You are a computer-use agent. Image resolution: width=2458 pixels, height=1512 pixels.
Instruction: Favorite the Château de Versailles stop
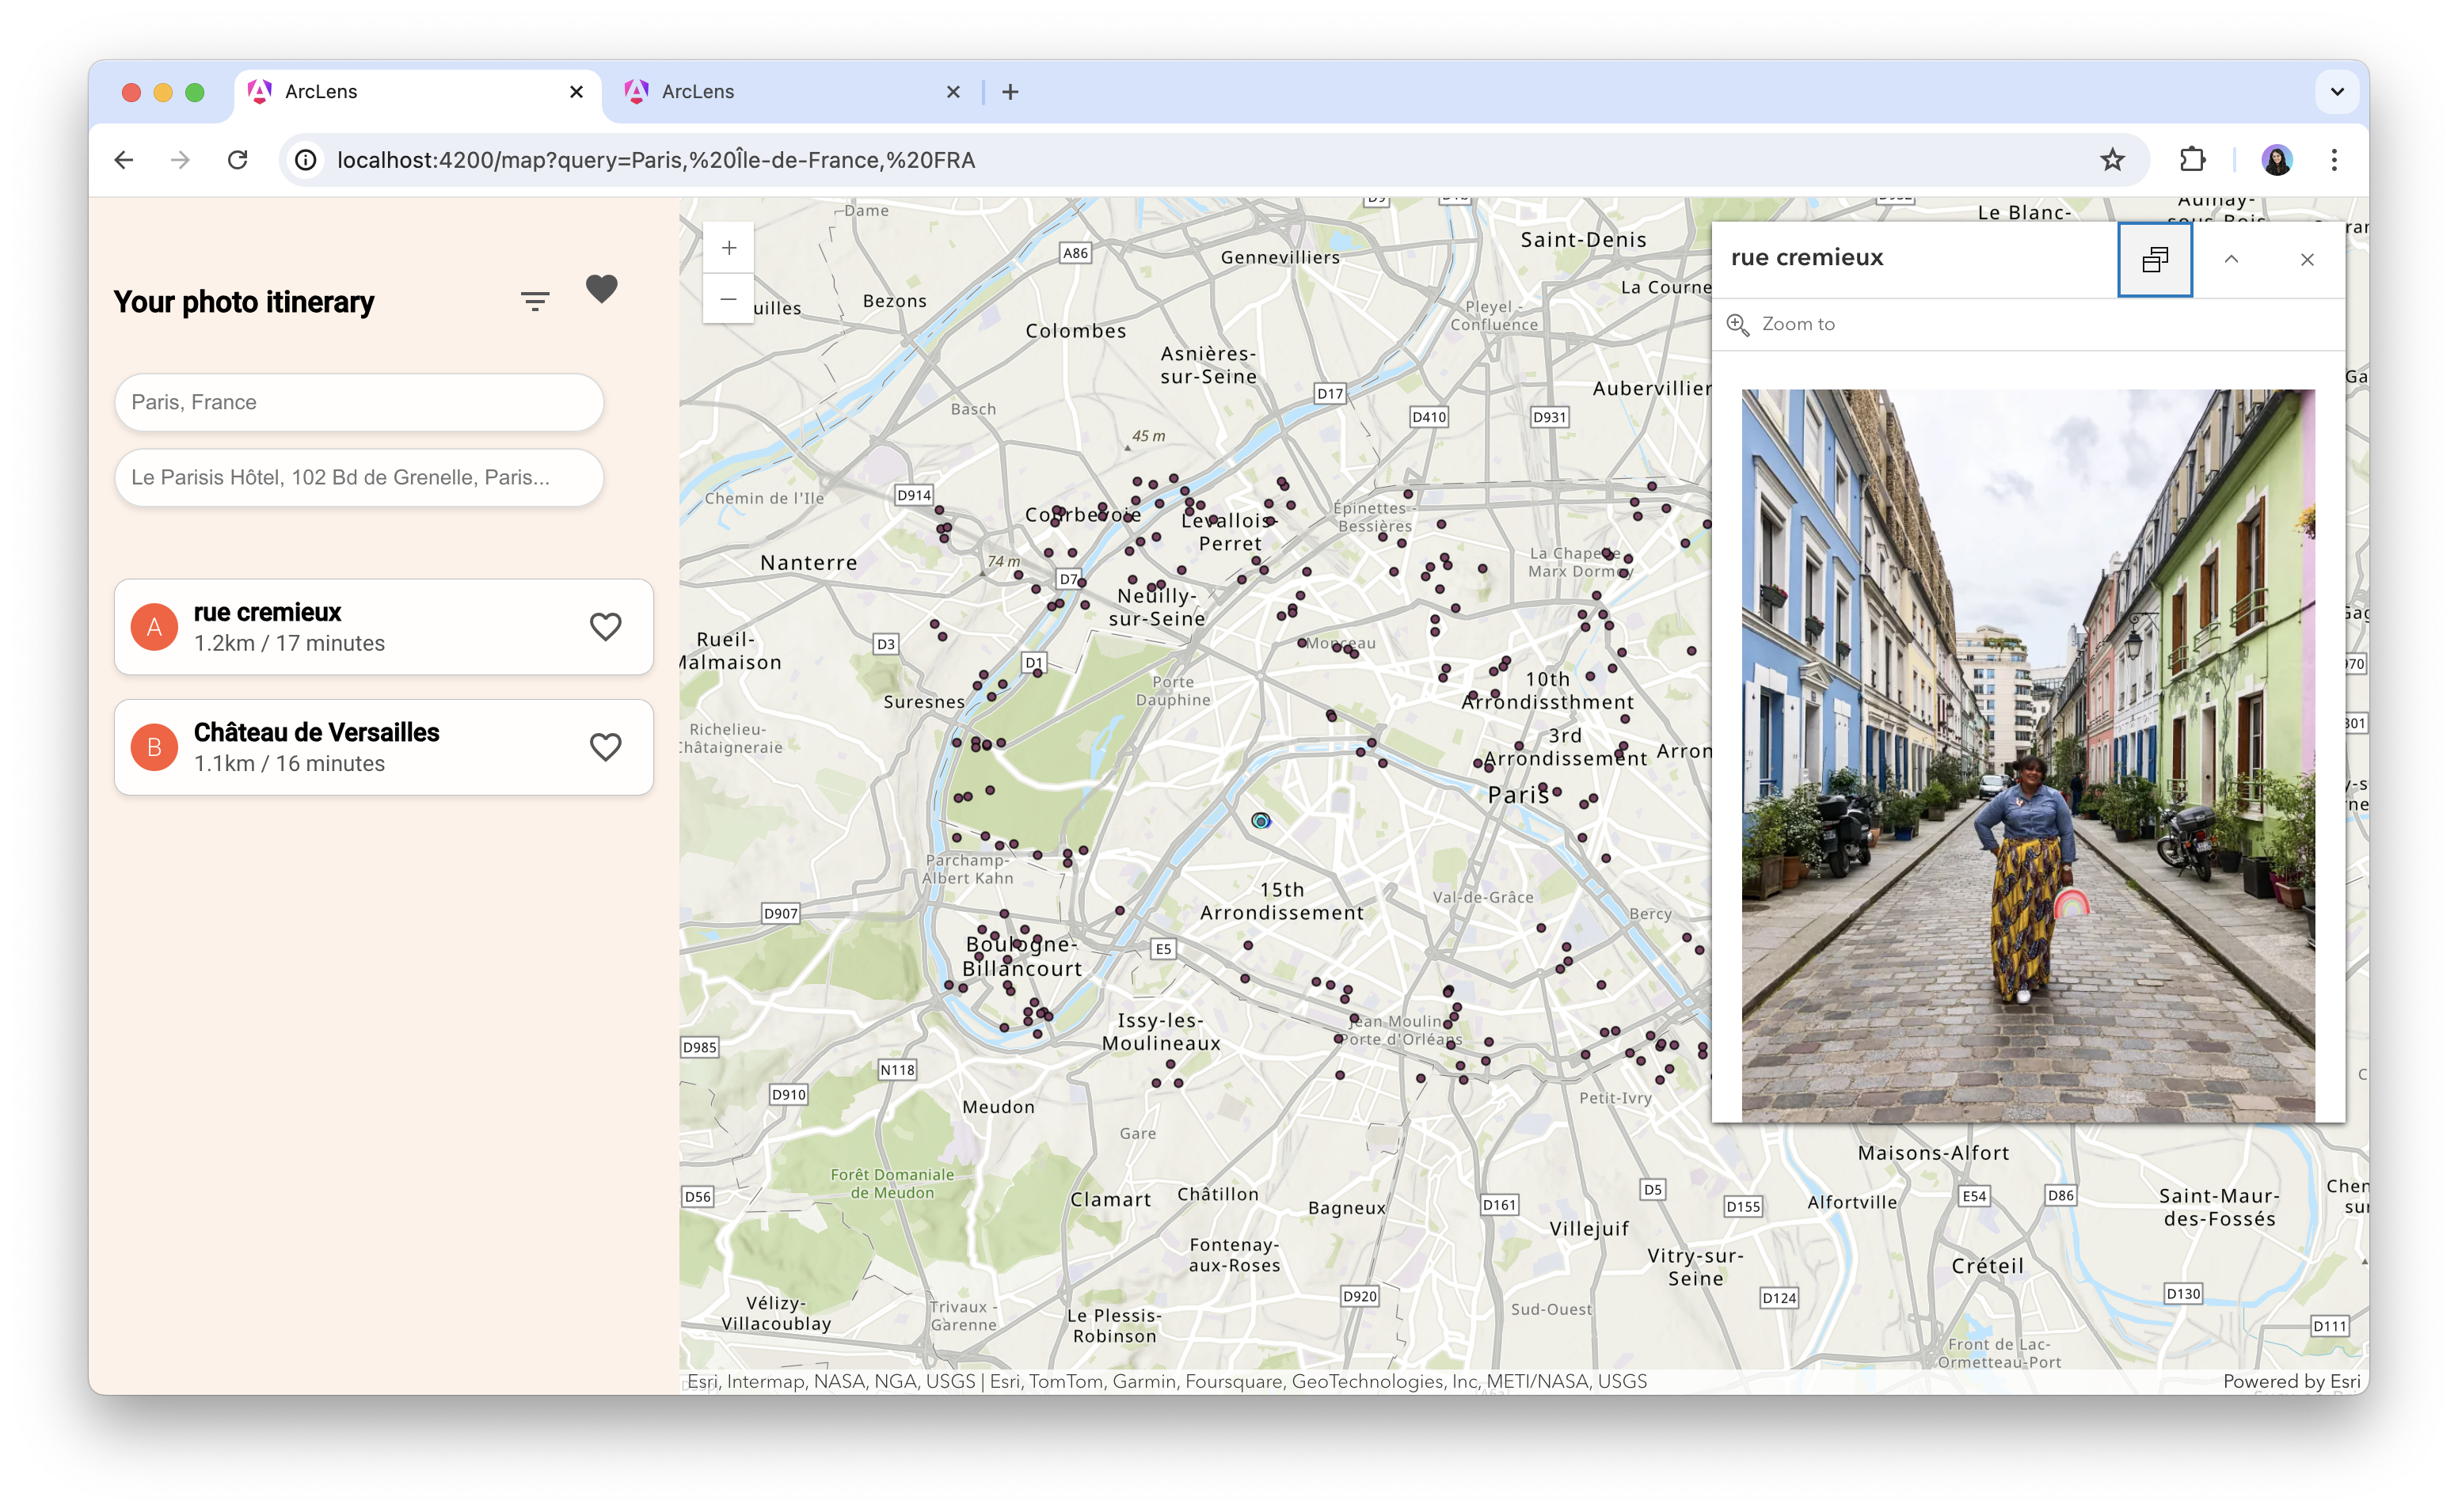pos(605,747)
